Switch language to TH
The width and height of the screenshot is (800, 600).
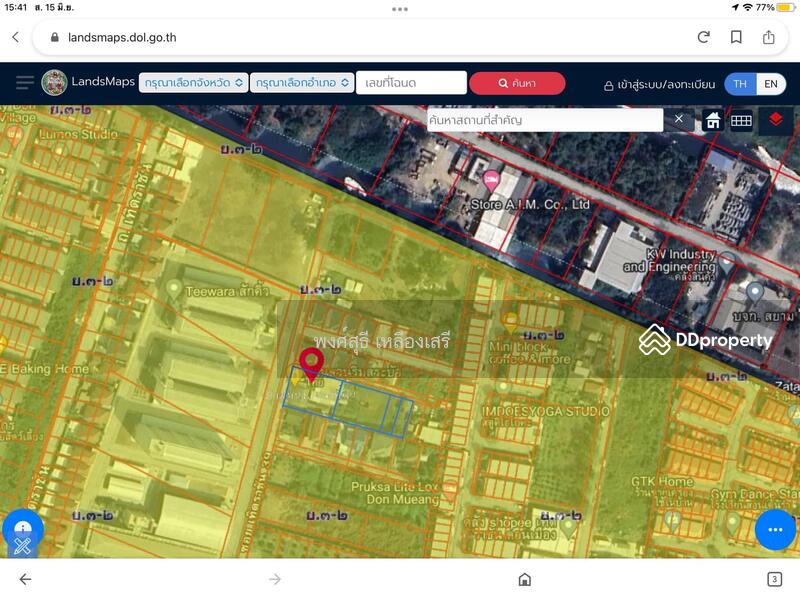point(740,84)
